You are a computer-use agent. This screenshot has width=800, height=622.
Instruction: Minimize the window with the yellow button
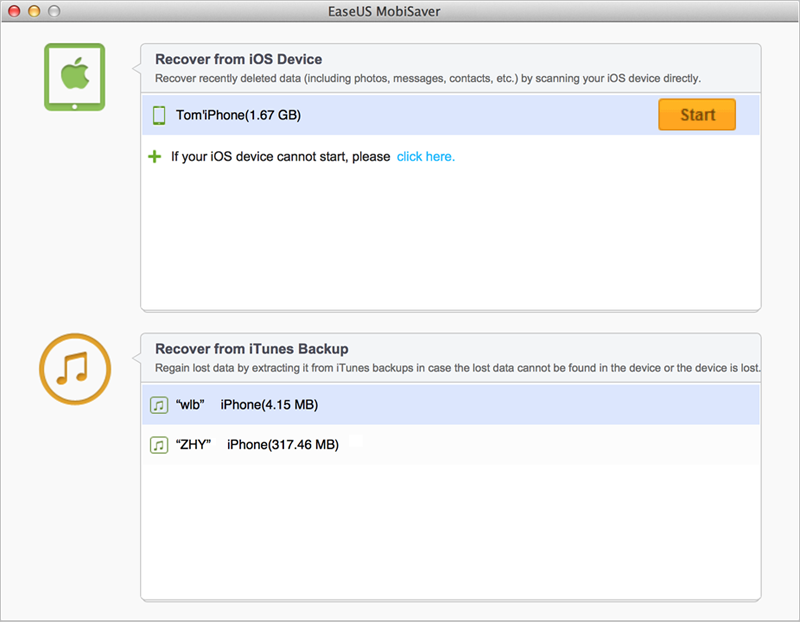point(33,11)
